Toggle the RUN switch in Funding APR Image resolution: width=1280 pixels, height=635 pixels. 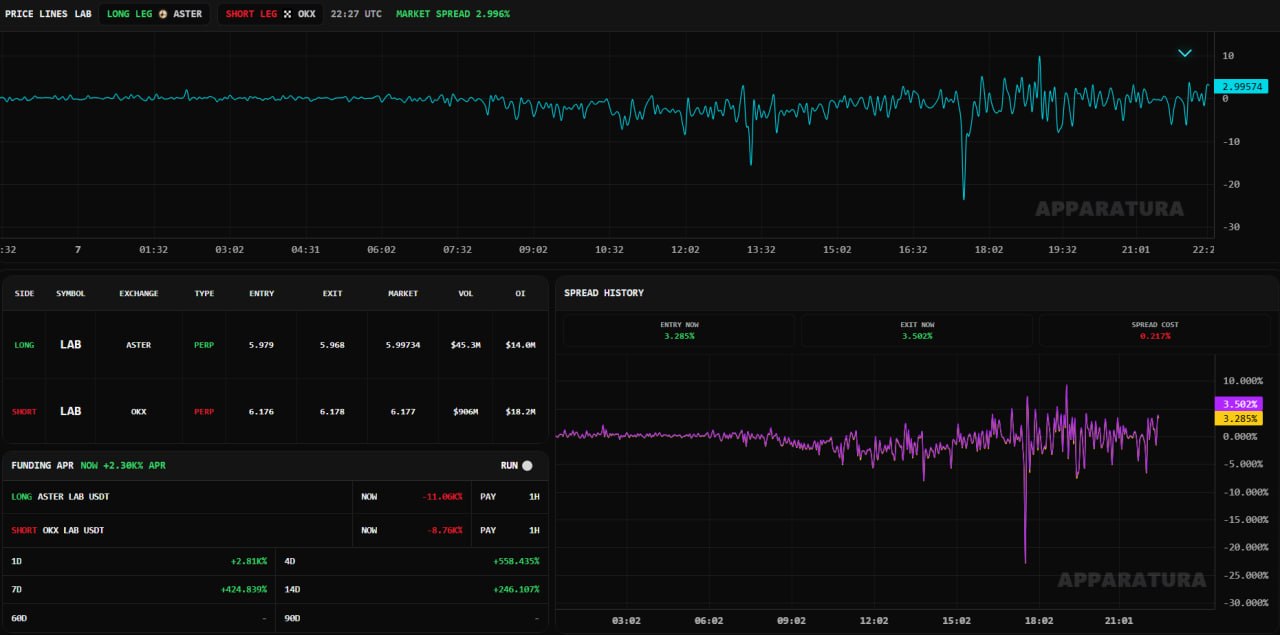(527, 466)
